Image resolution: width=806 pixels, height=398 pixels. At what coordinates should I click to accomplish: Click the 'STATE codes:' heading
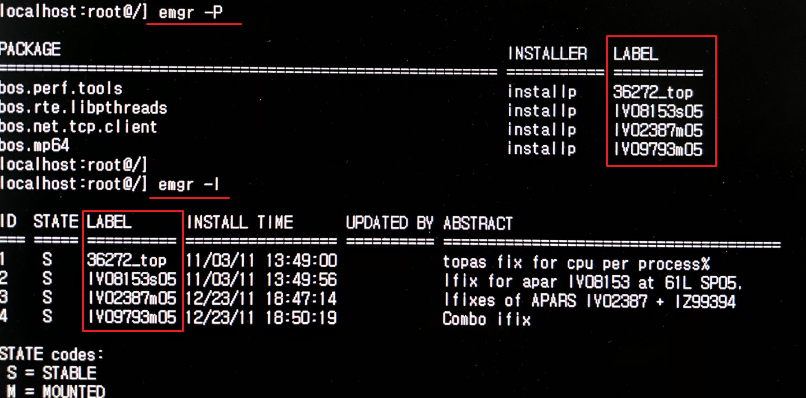coord(52,354)
